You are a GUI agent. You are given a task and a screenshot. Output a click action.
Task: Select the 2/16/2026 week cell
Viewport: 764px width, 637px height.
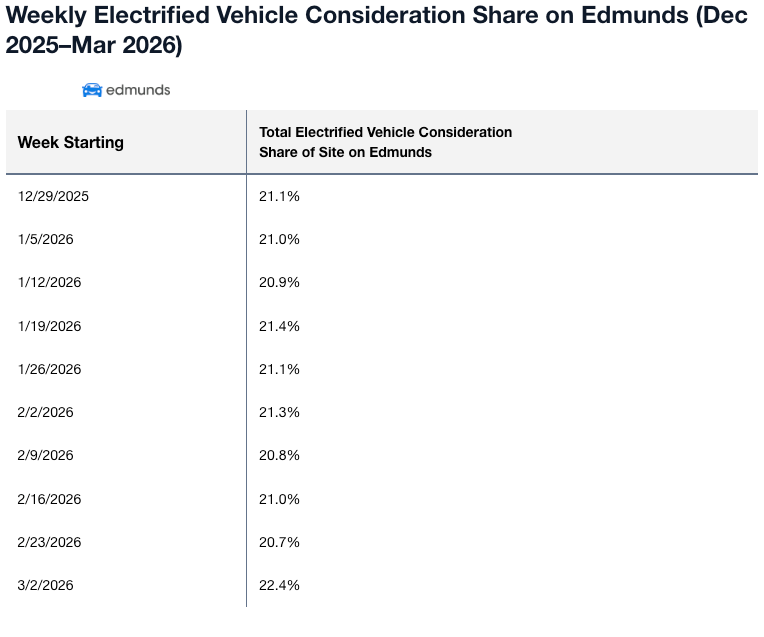point(50,499)
